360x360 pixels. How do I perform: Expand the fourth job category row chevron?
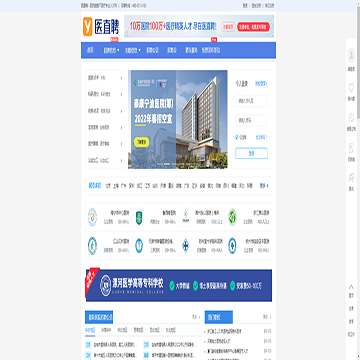coord(121,127)
